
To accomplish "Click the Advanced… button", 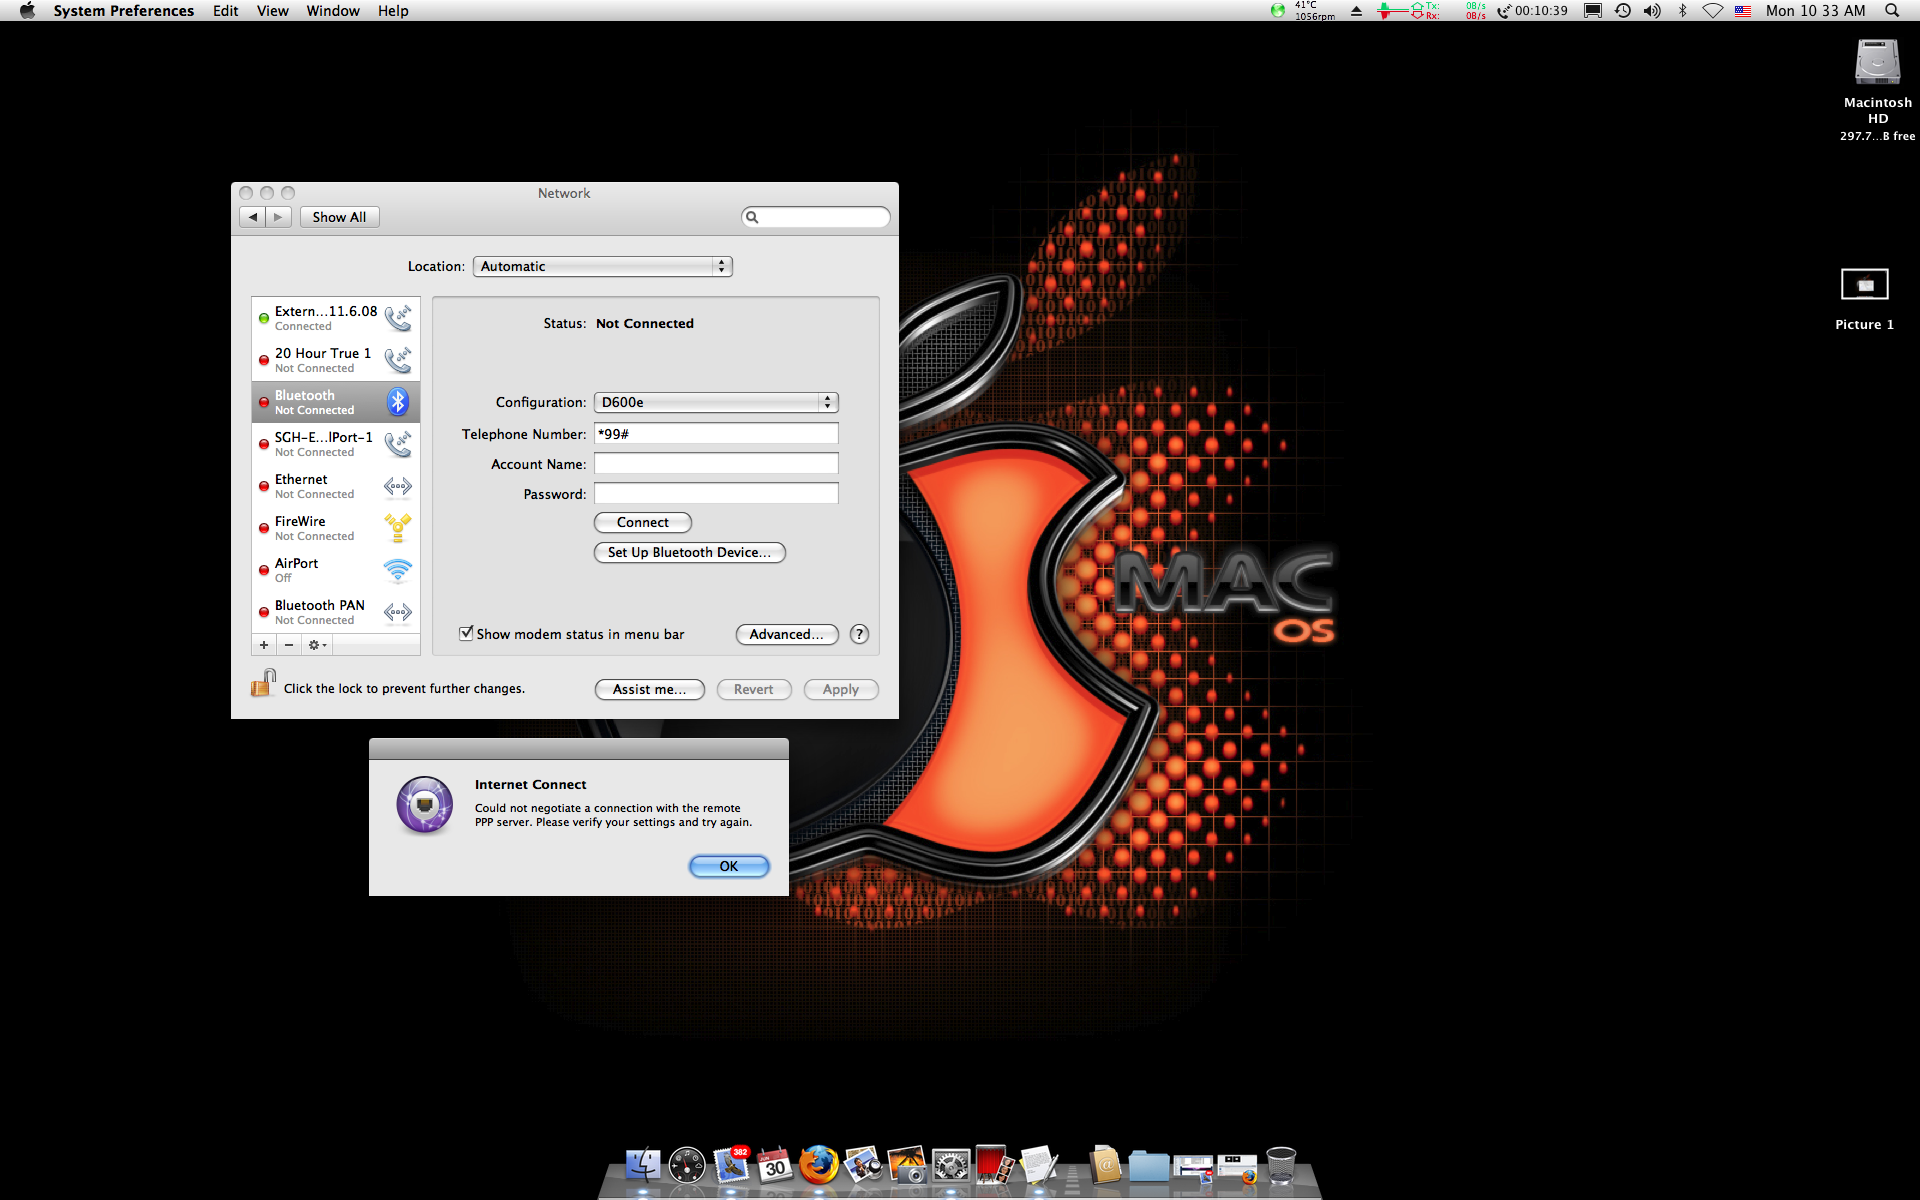I will click(x=786, y=634).
